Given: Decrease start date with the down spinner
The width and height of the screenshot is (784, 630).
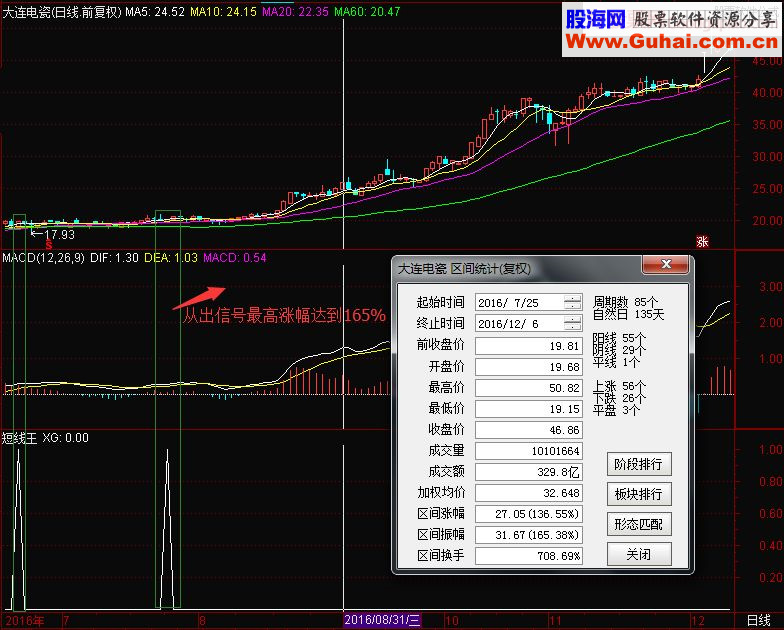Looking at the screenshot, I should pyautogui.click(x=572, y=306).
